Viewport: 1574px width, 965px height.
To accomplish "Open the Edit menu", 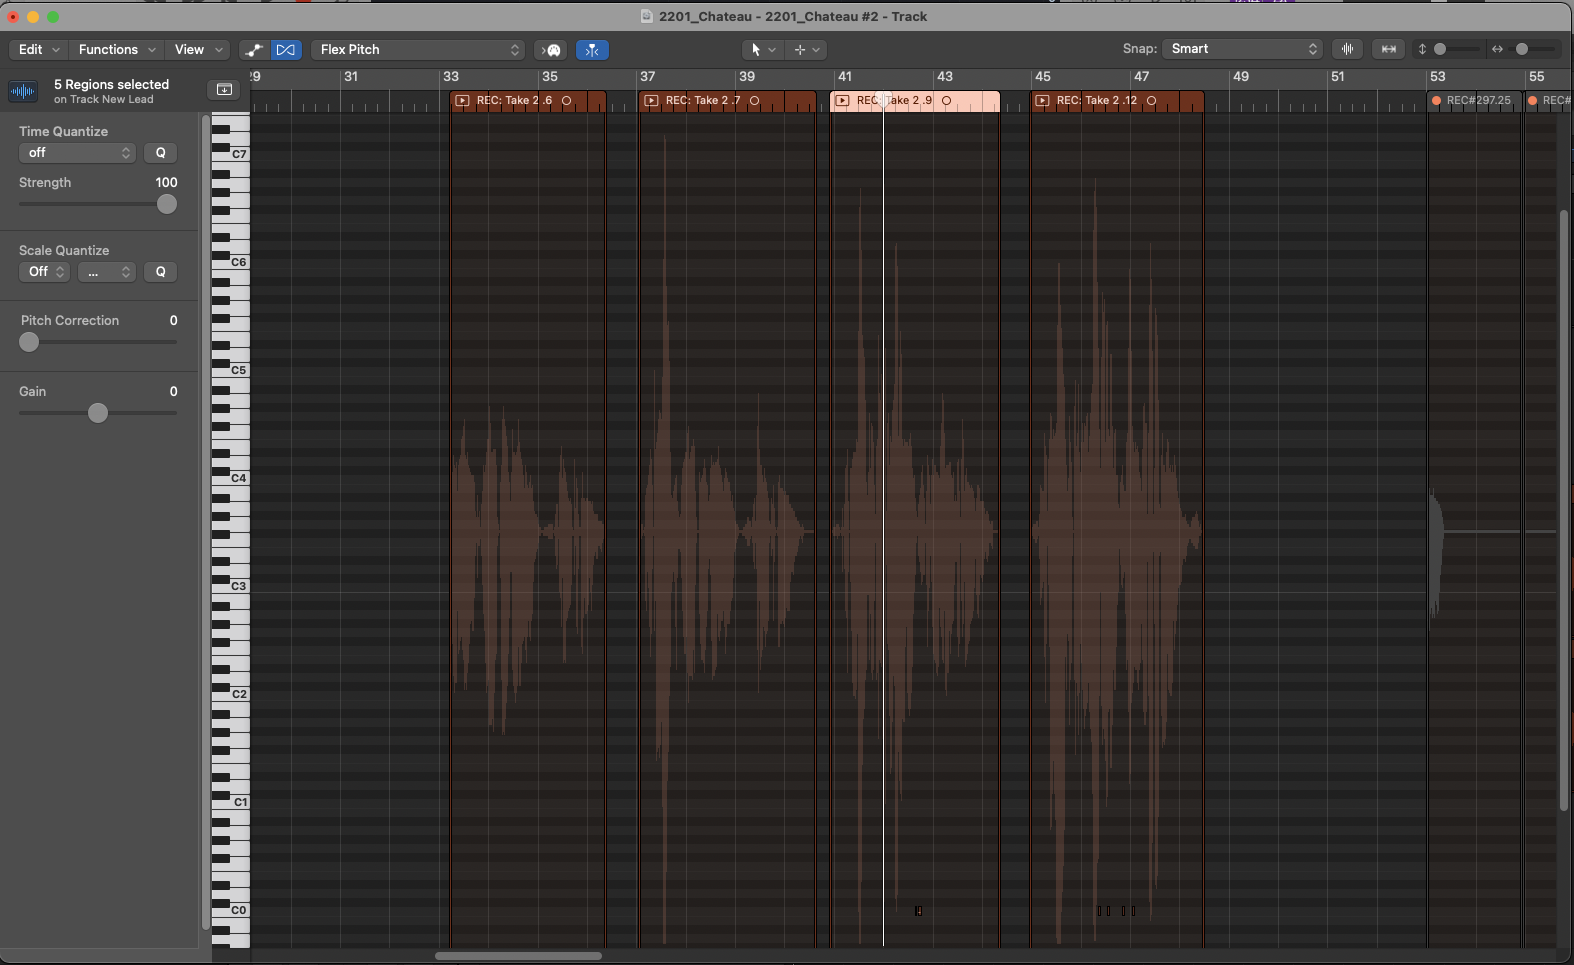I will [39, 49].
